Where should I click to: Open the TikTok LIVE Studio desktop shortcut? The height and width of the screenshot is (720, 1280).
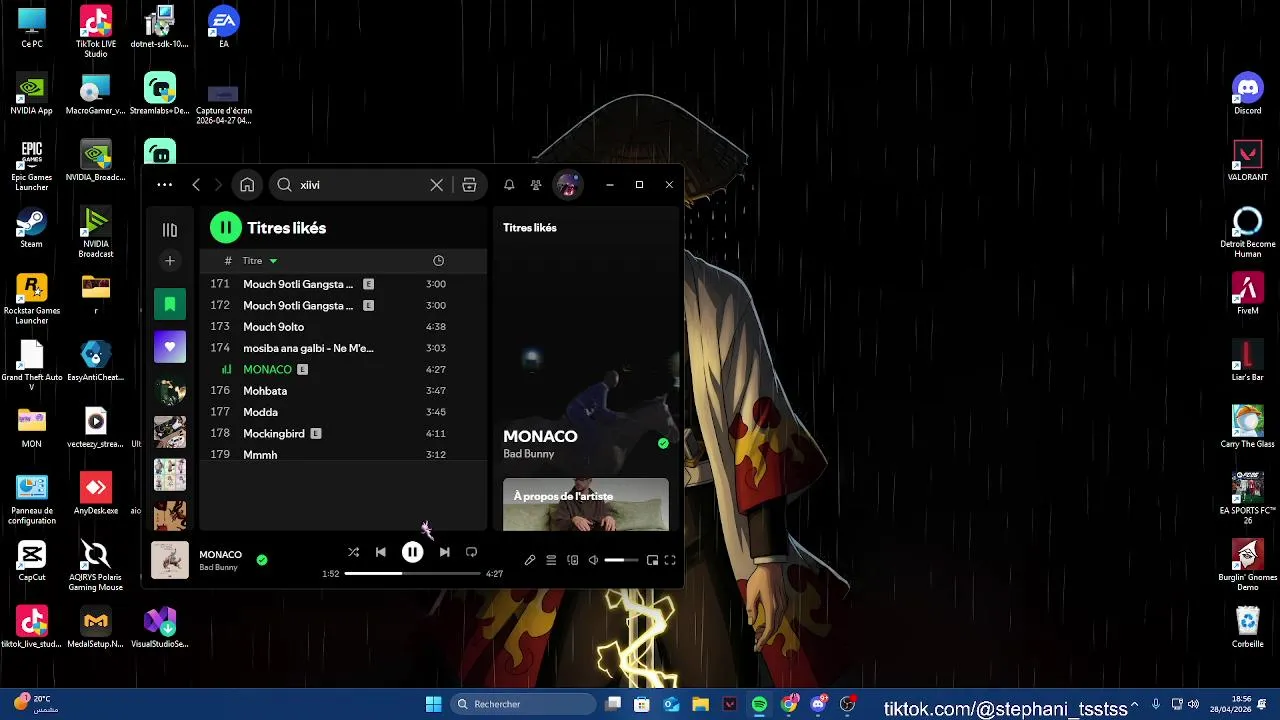(96, 31)
